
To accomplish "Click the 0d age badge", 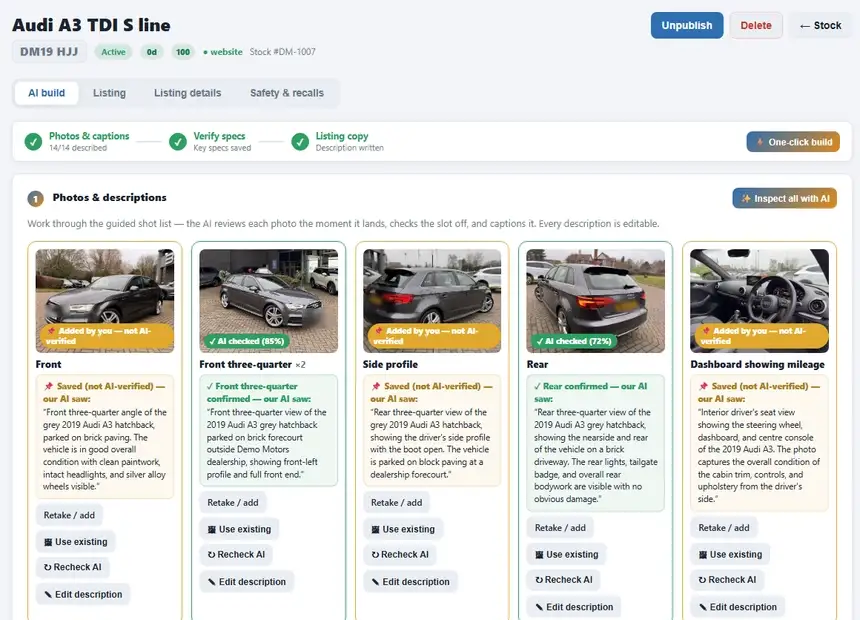I will (x=151, y=52).
